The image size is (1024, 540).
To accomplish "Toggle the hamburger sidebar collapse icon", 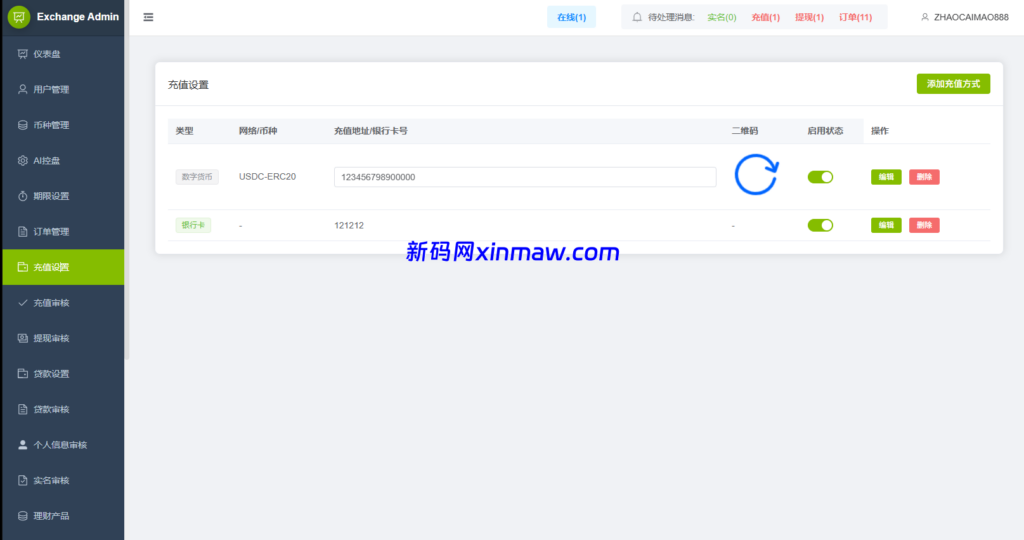I will 148,17.
